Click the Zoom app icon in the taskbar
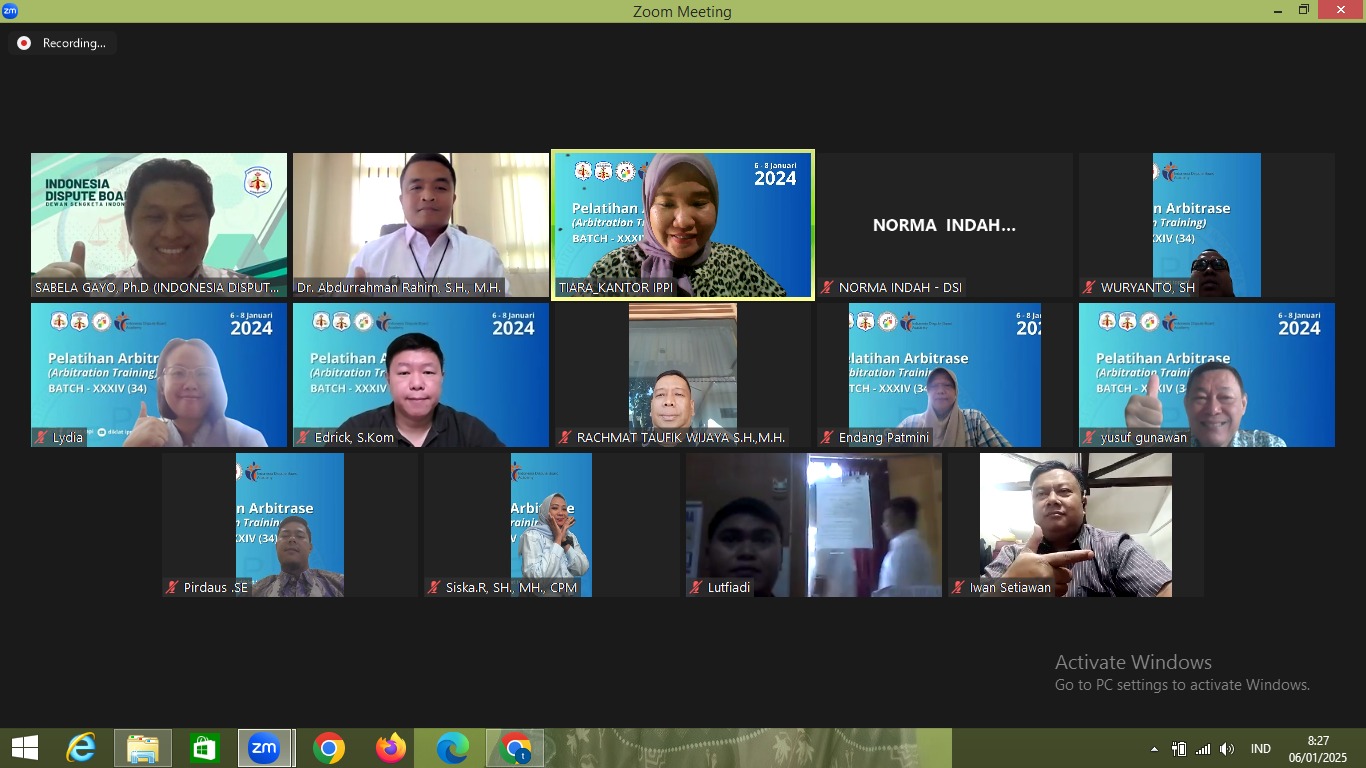This screenshot has height=768, width=1366. coord(265,748)
